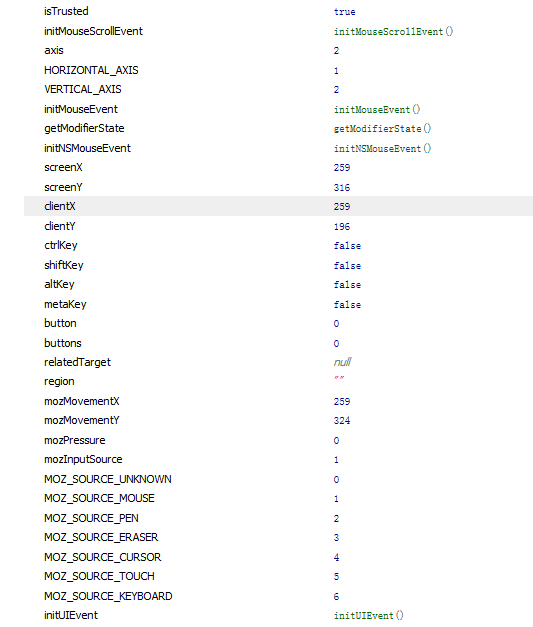
Task: Select the axis property name
Action: [54, 50]
